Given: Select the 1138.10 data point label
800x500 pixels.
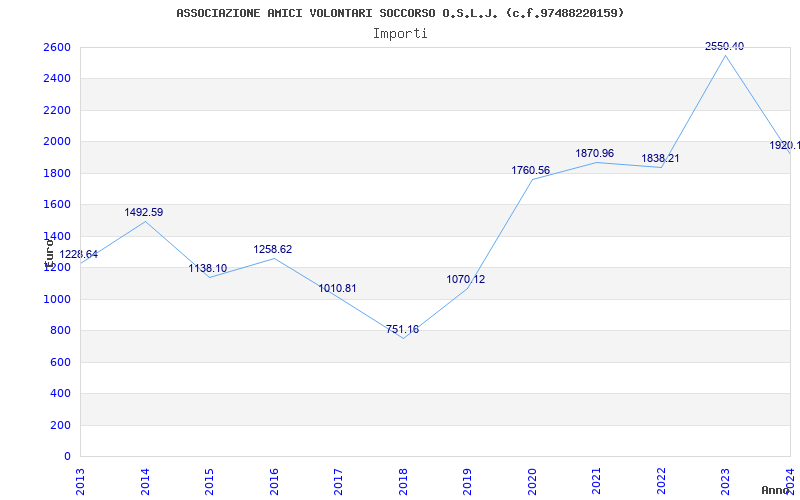Looking at the screenshot, I should (208, 268).
